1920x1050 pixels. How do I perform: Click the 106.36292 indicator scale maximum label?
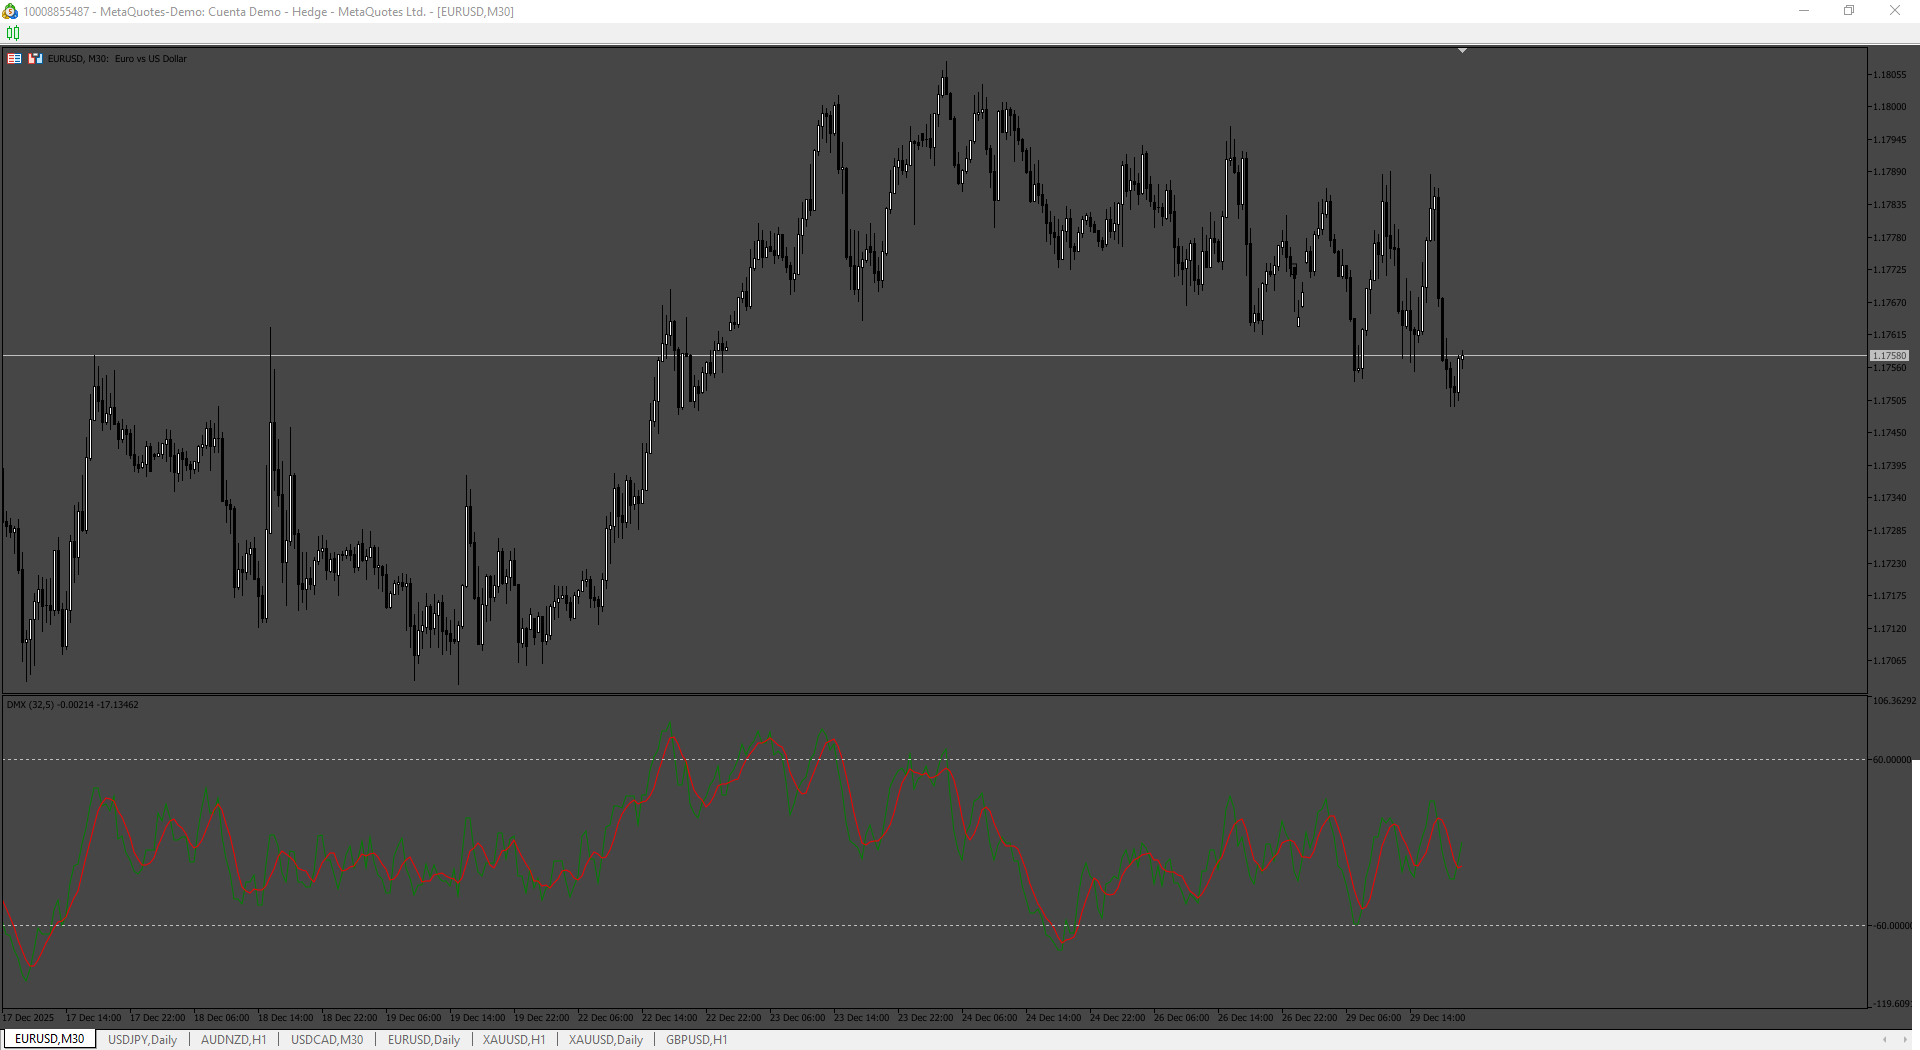[x=1894, y=701]
